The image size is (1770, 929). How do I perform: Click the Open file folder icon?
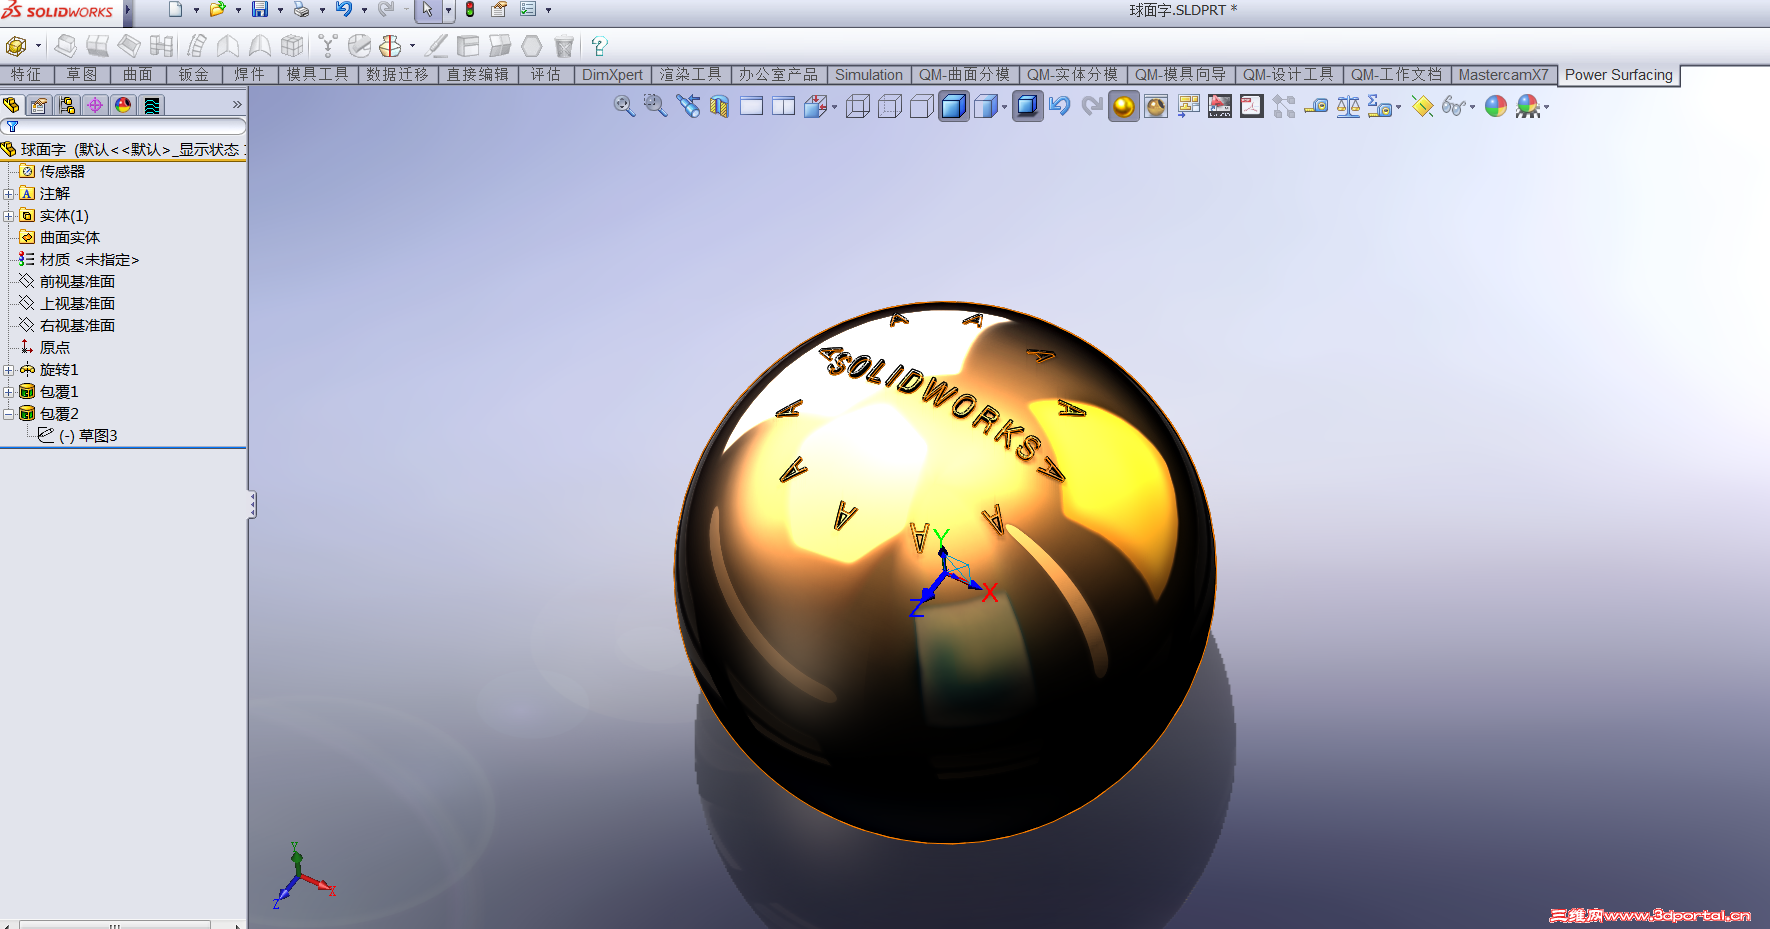coord(217,10)
